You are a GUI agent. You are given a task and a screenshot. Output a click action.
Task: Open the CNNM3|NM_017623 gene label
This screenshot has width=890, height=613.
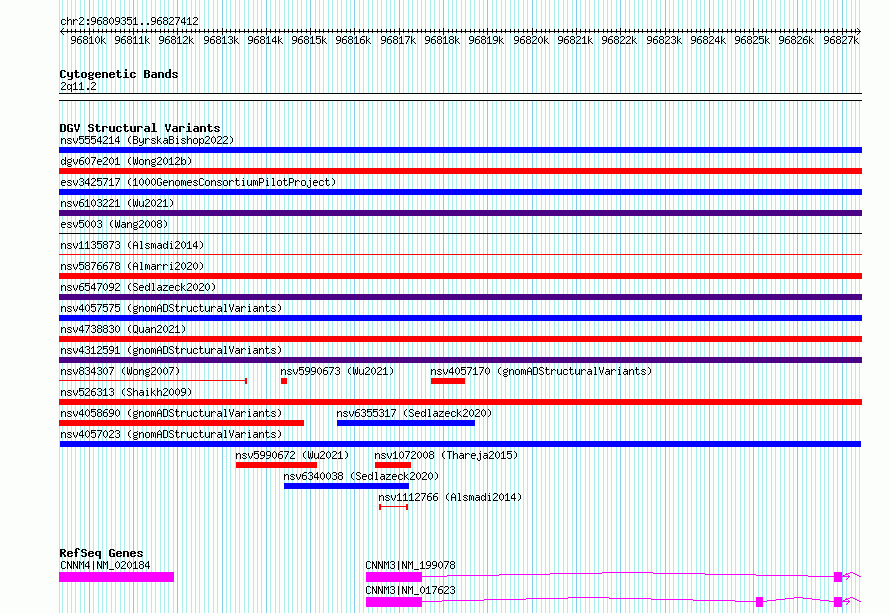[x=410, y=590]
